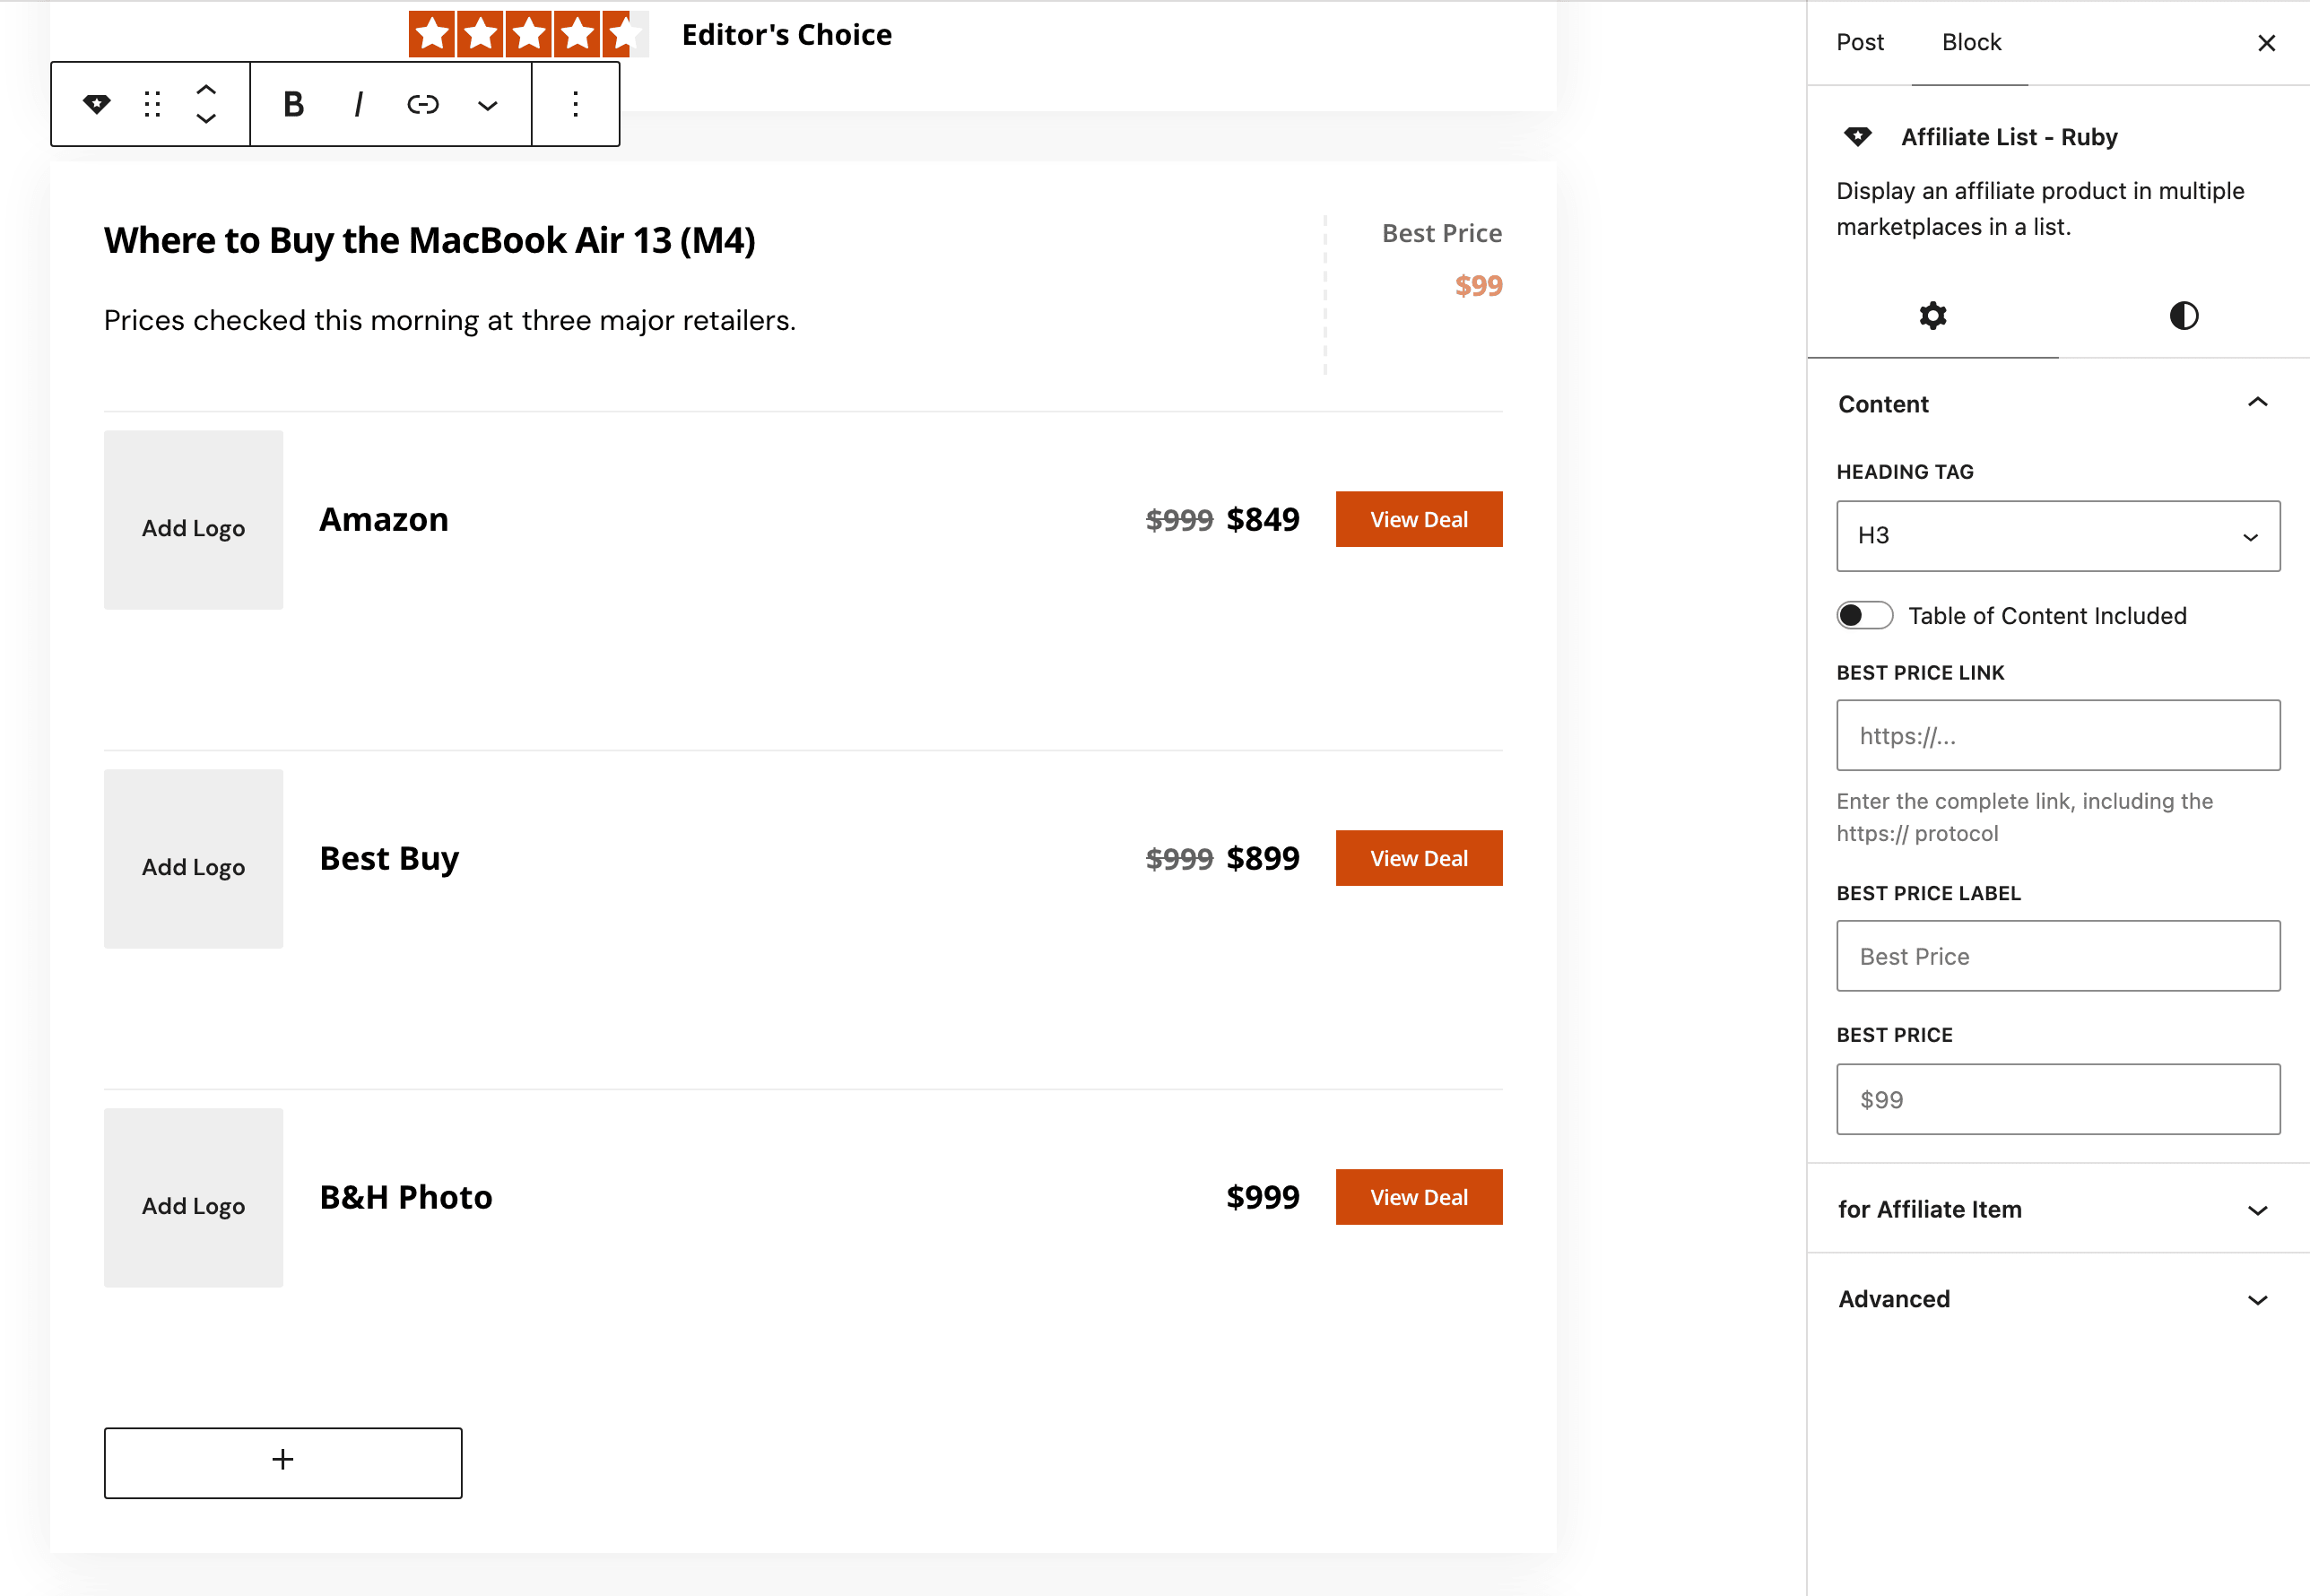The height and width of the screenshot is (1596, 2310).
Task: Switch to the Post tab
Action: click(1859, 42)
